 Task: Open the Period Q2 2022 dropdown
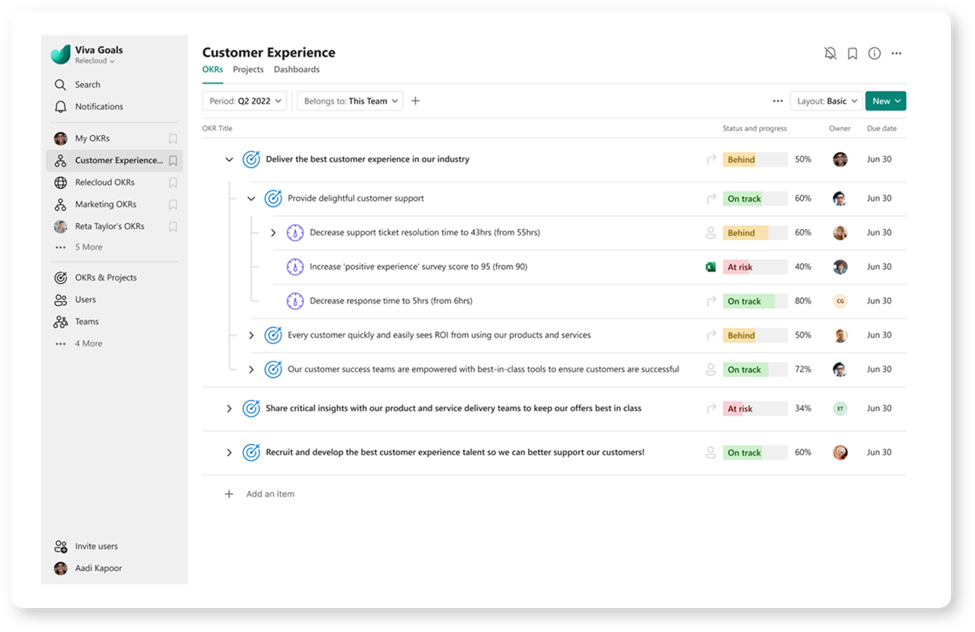coord(245,101)
